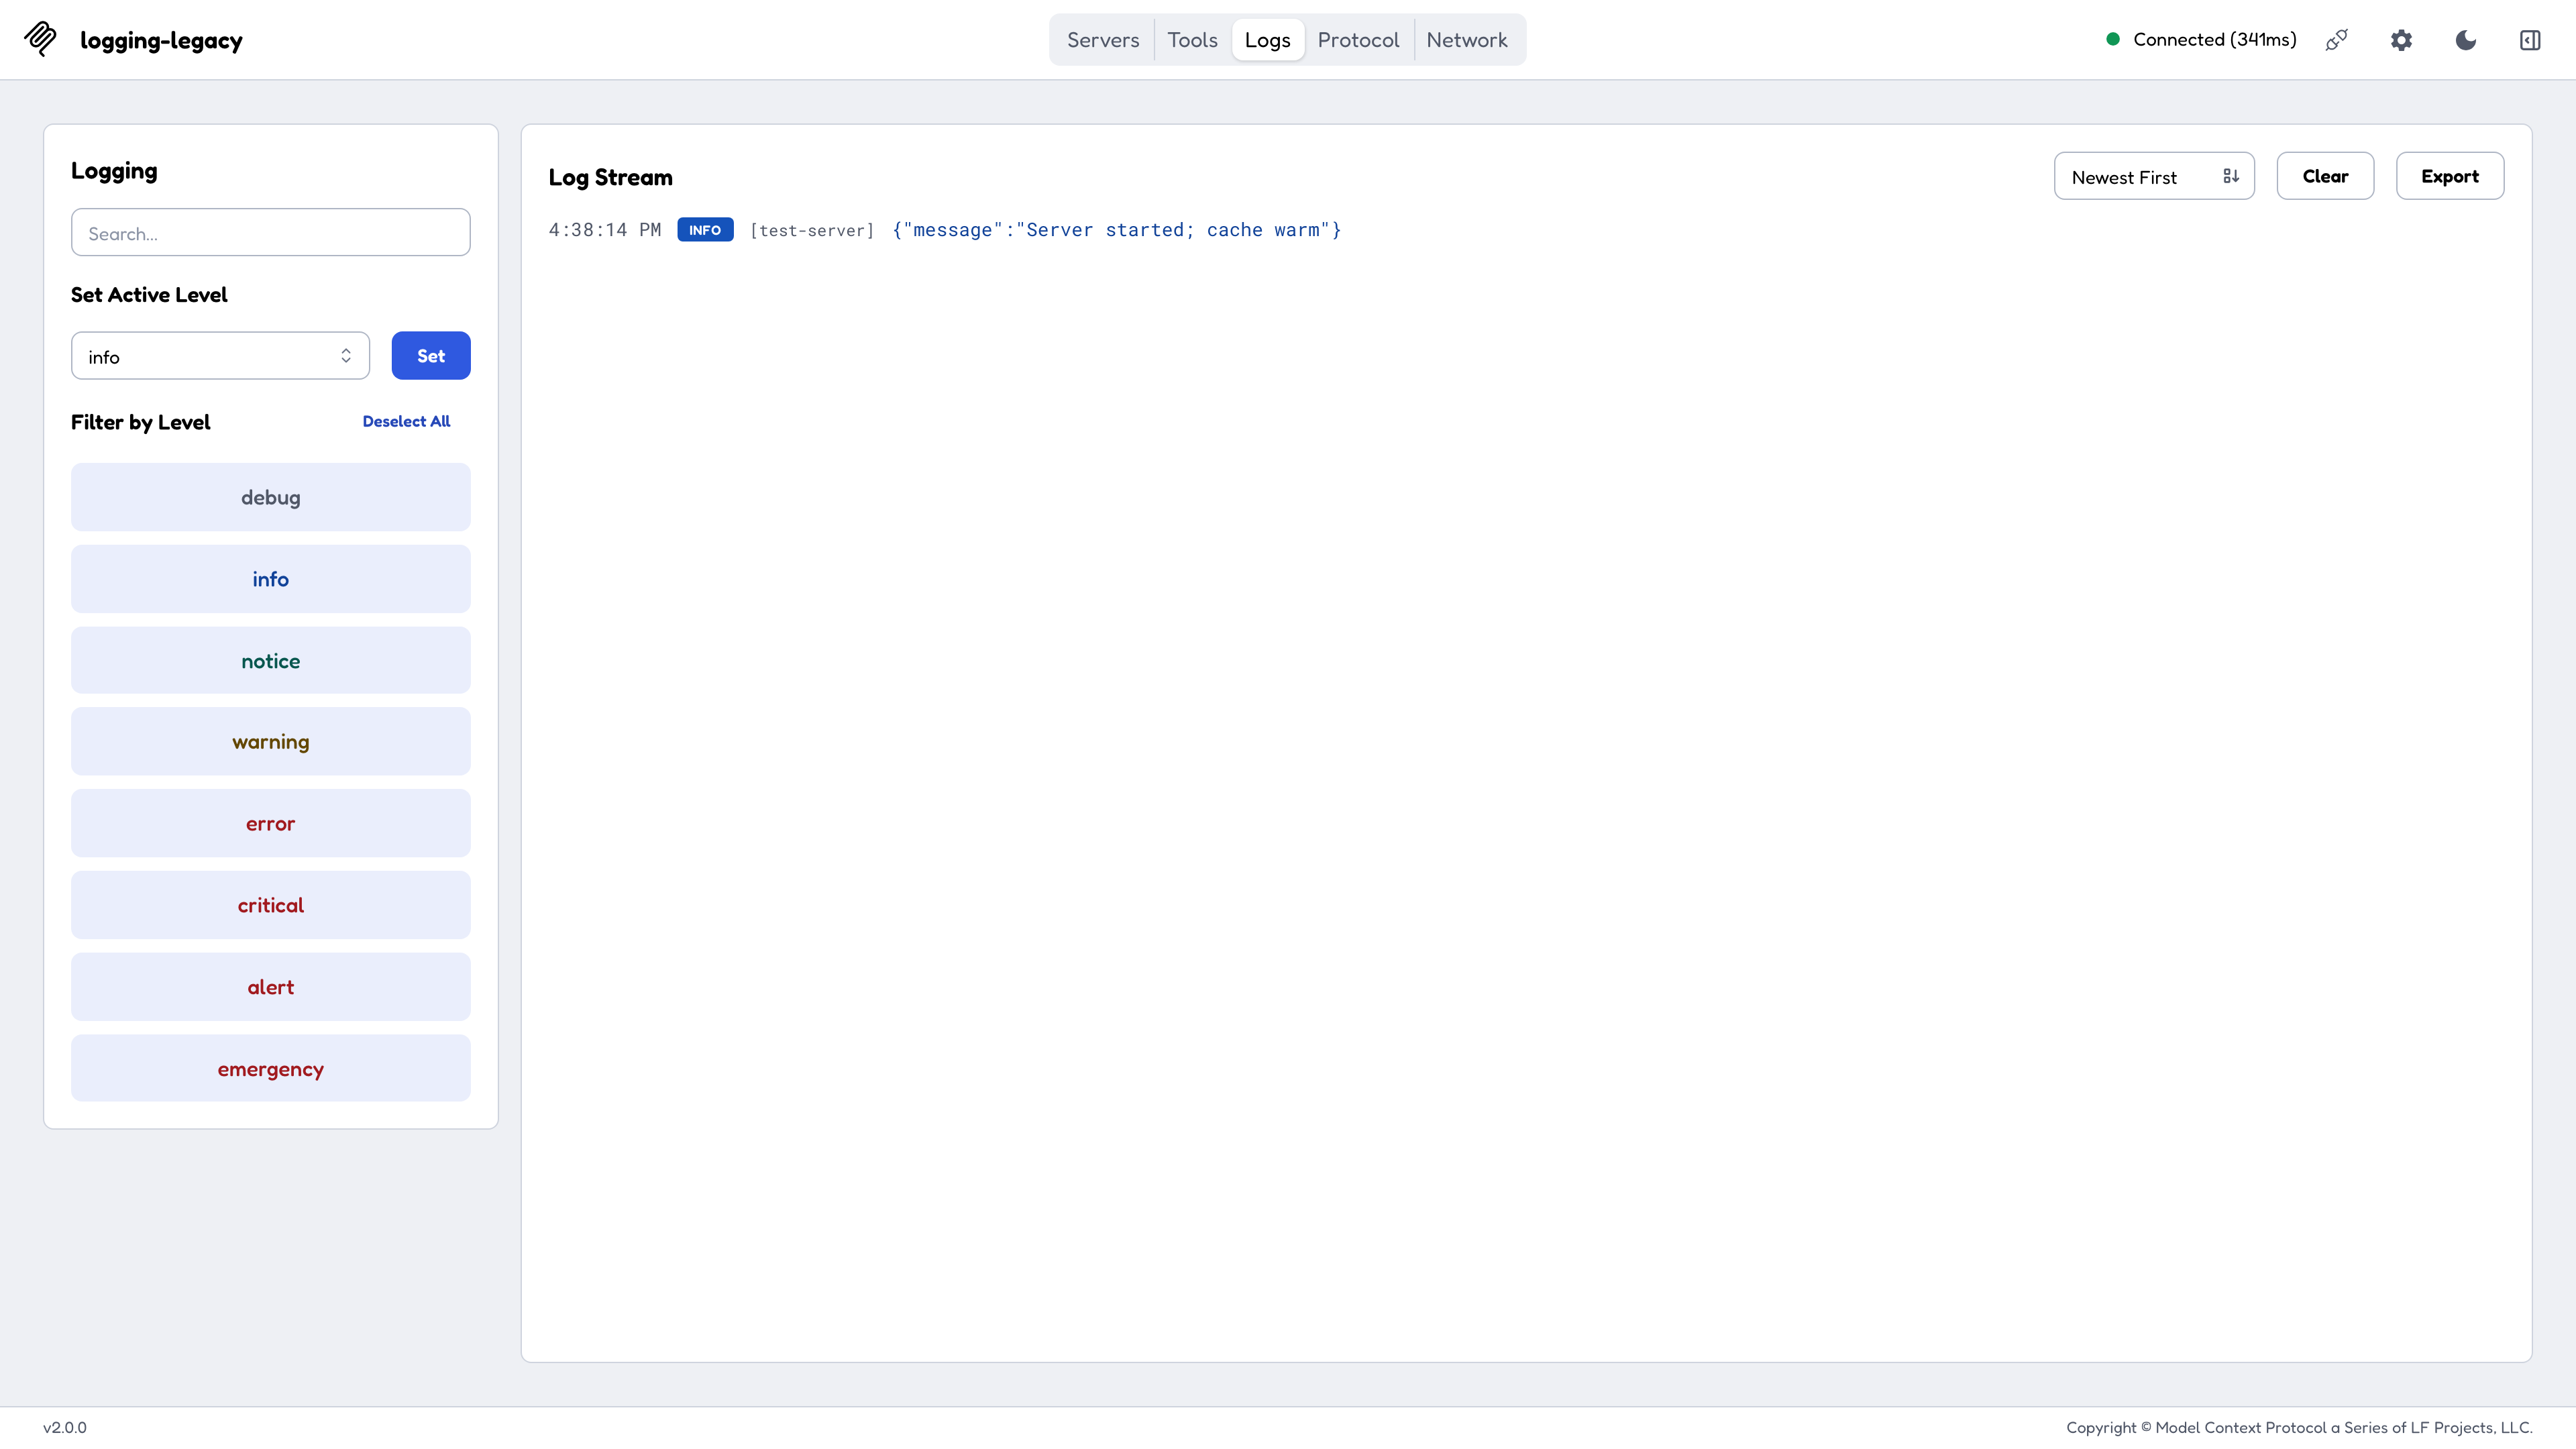2576x1449 pixels.
Task: Click the Log Stream heading
Action: [611, 178]
